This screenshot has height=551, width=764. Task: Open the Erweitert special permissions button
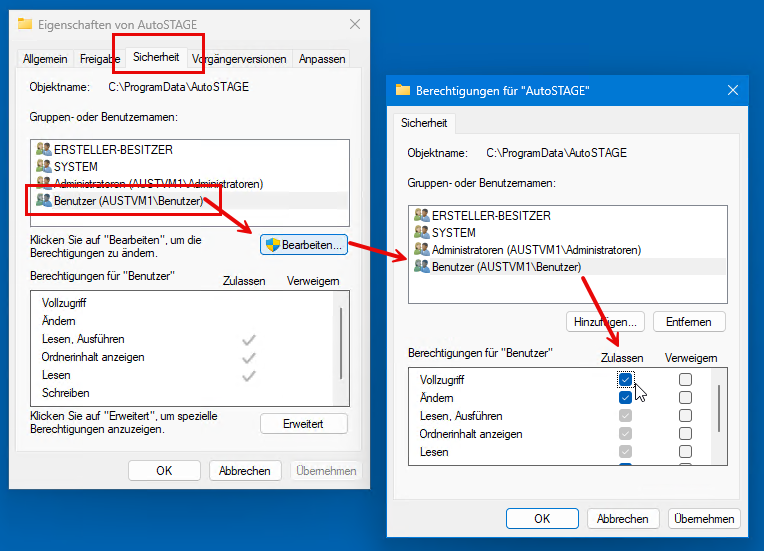[303, 423]
